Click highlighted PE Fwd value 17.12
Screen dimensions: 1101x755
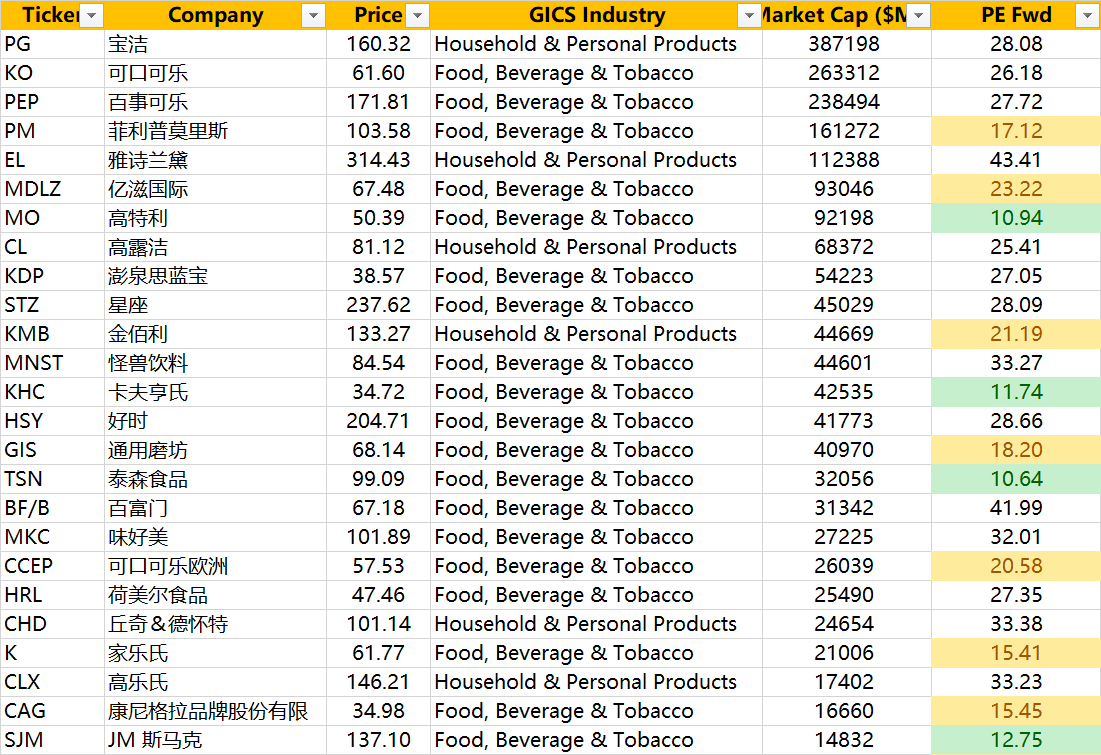tap(1016, 131)
